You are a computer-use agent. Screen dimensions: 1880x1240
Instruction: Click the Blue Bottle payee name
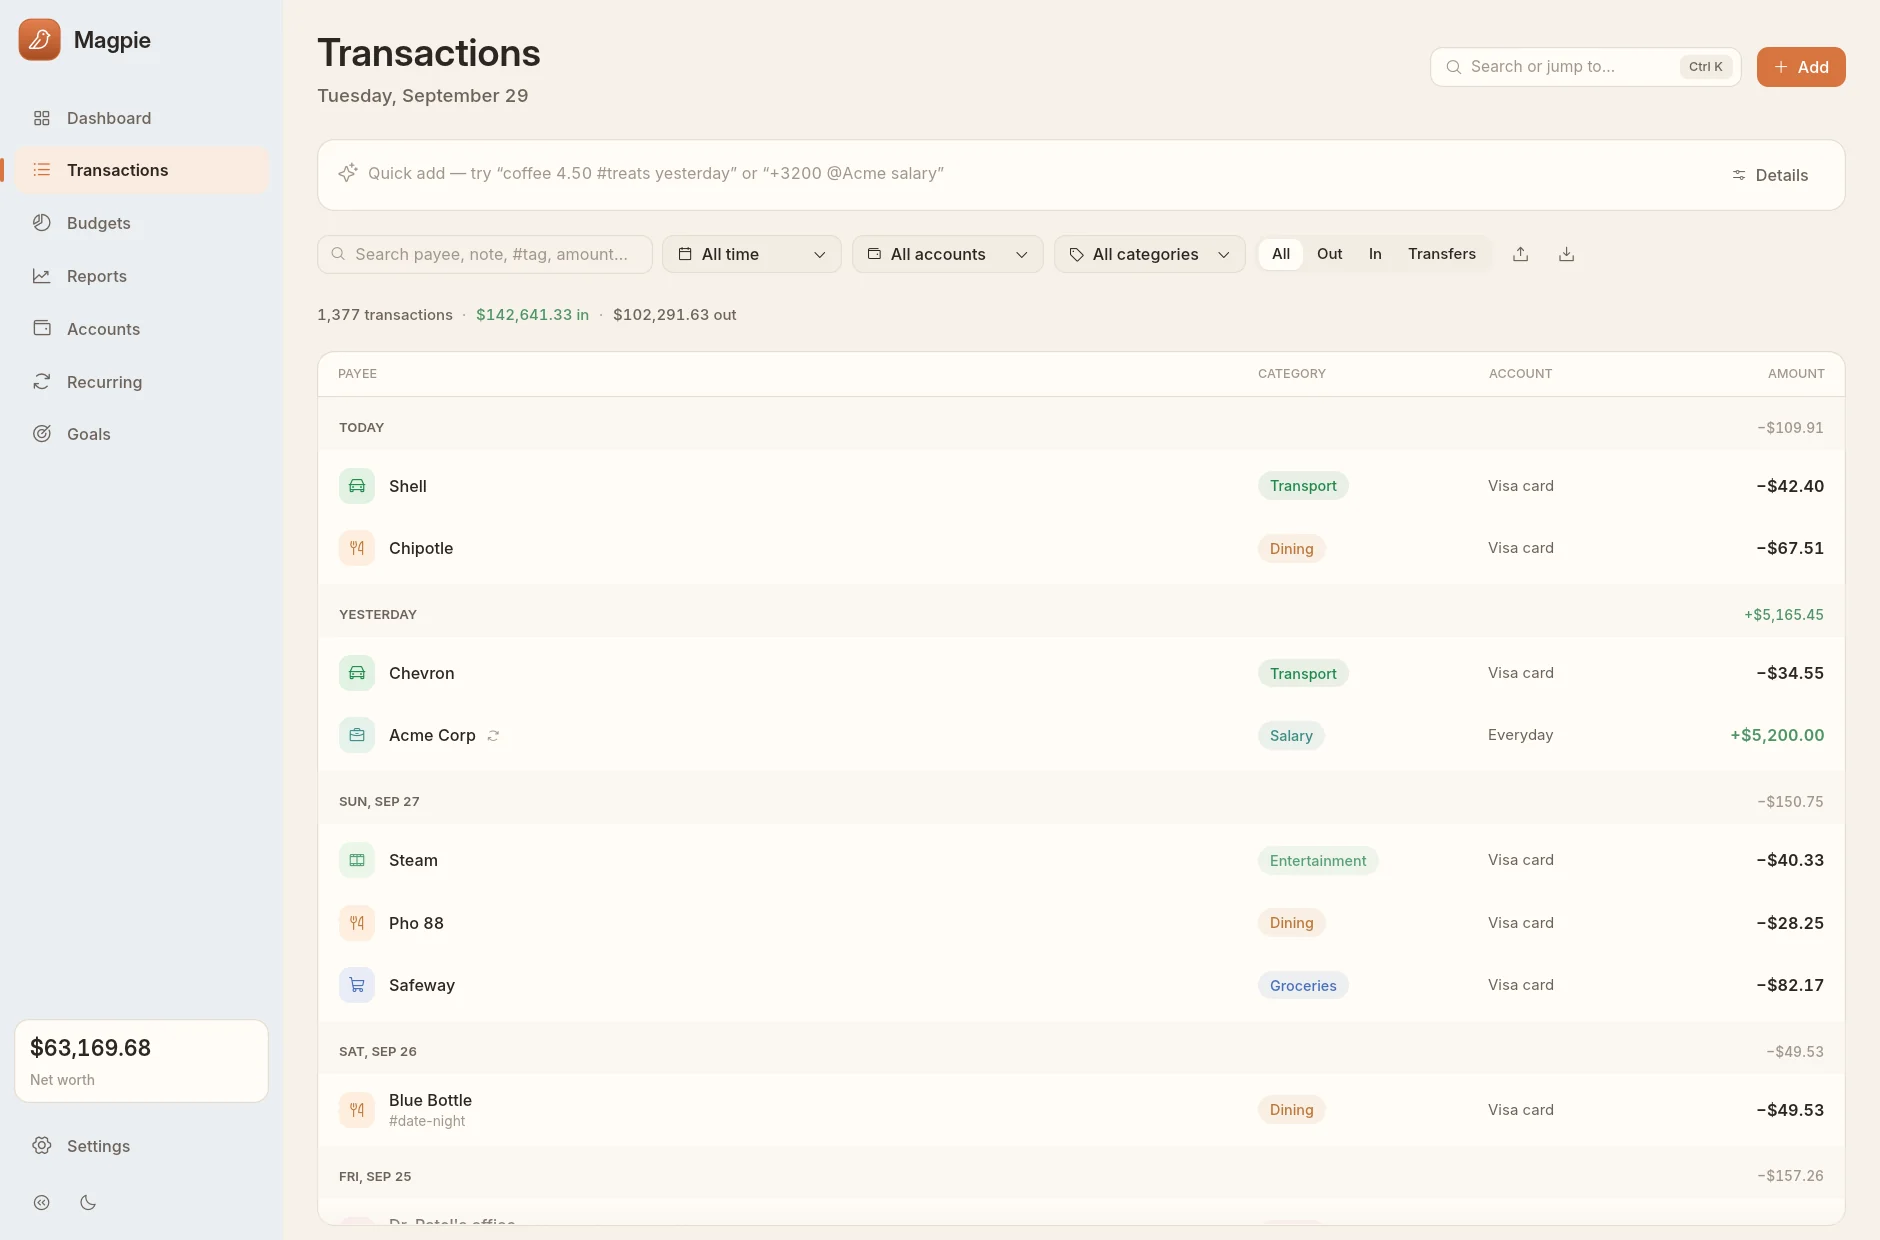pos(430,1100)
